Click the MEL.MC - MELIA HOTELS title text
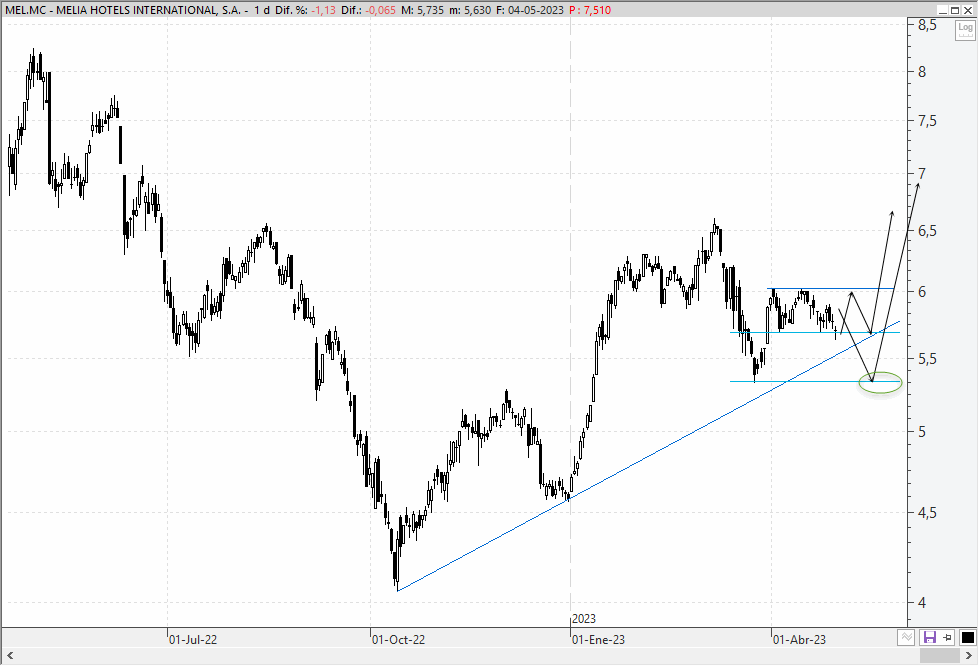Image resolution: width=979 pixels, height=666 pixels. [122, 10]
